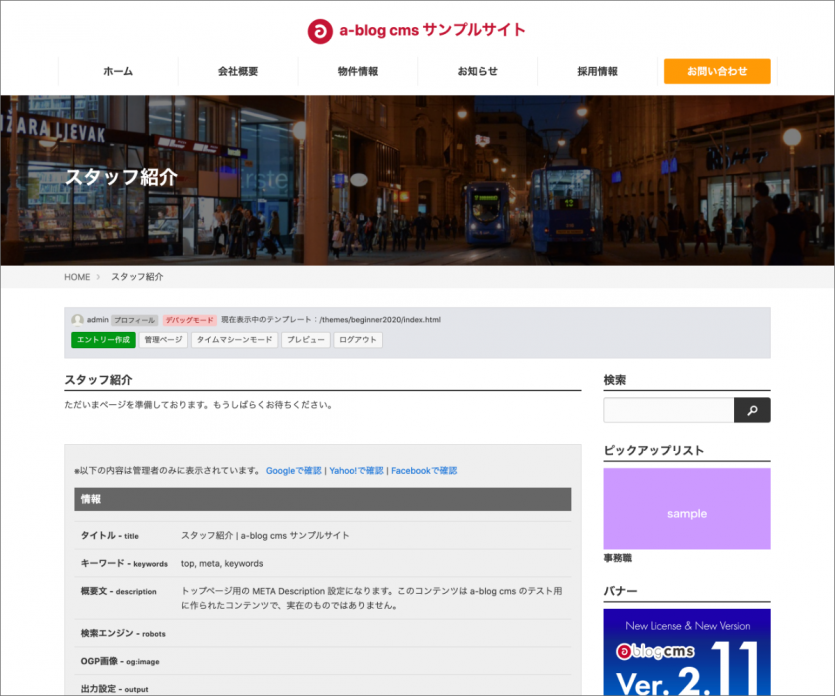Click the ログアウト button
This screenshot has width=835, height=696.
pos(358,340)
